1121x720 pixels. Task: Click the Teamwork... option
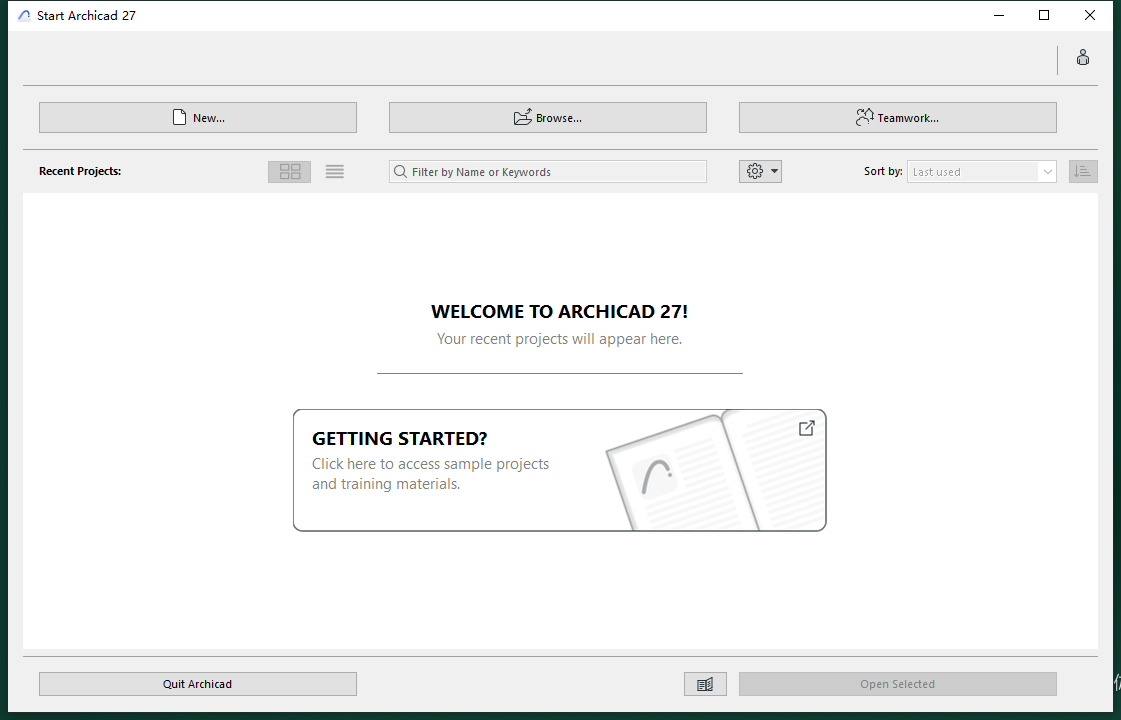[897, 117]
